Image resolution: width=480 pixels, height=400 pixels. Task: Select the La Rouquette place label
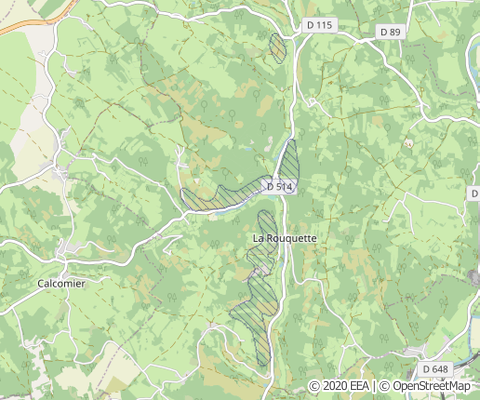pos(285,238)
